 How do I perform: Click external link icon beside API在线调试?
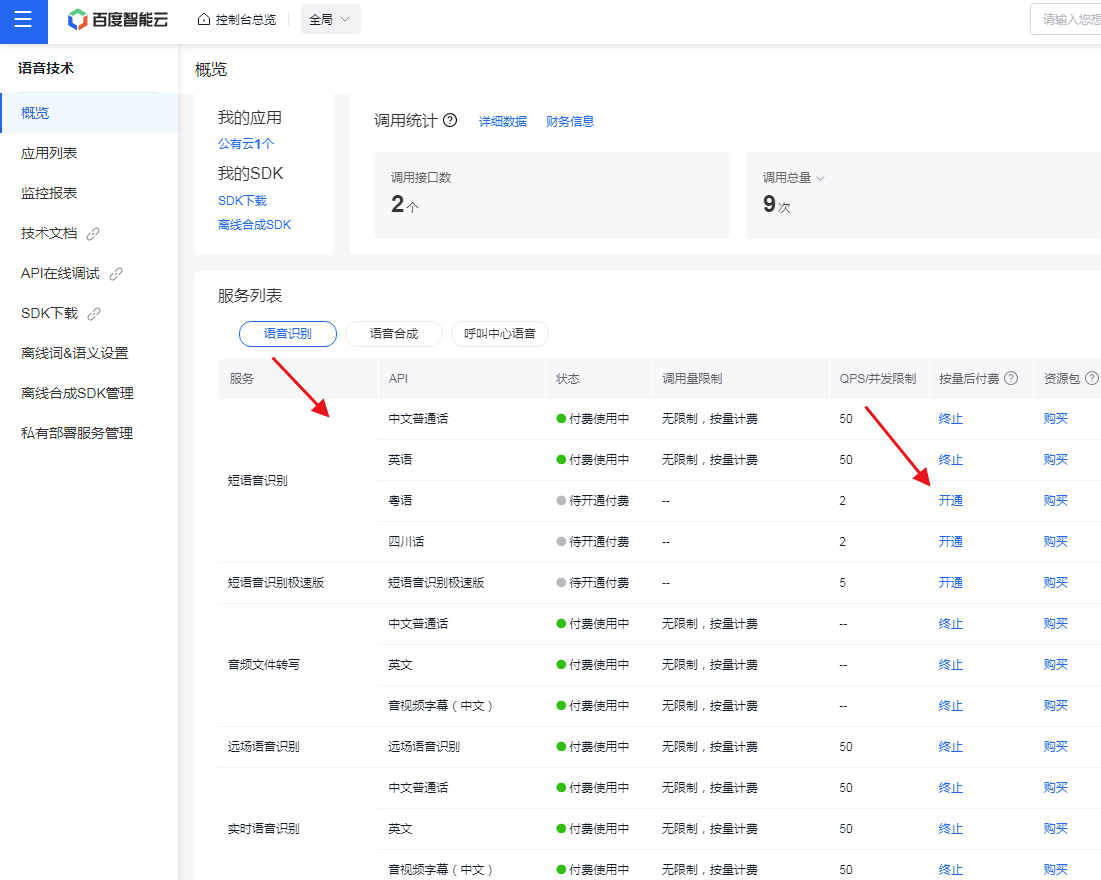(x=116, y=274)
